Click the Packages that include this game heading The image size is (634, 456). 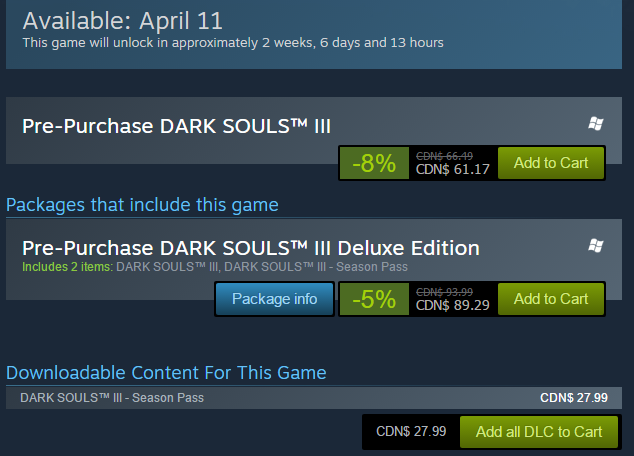[x=142, y=205]
